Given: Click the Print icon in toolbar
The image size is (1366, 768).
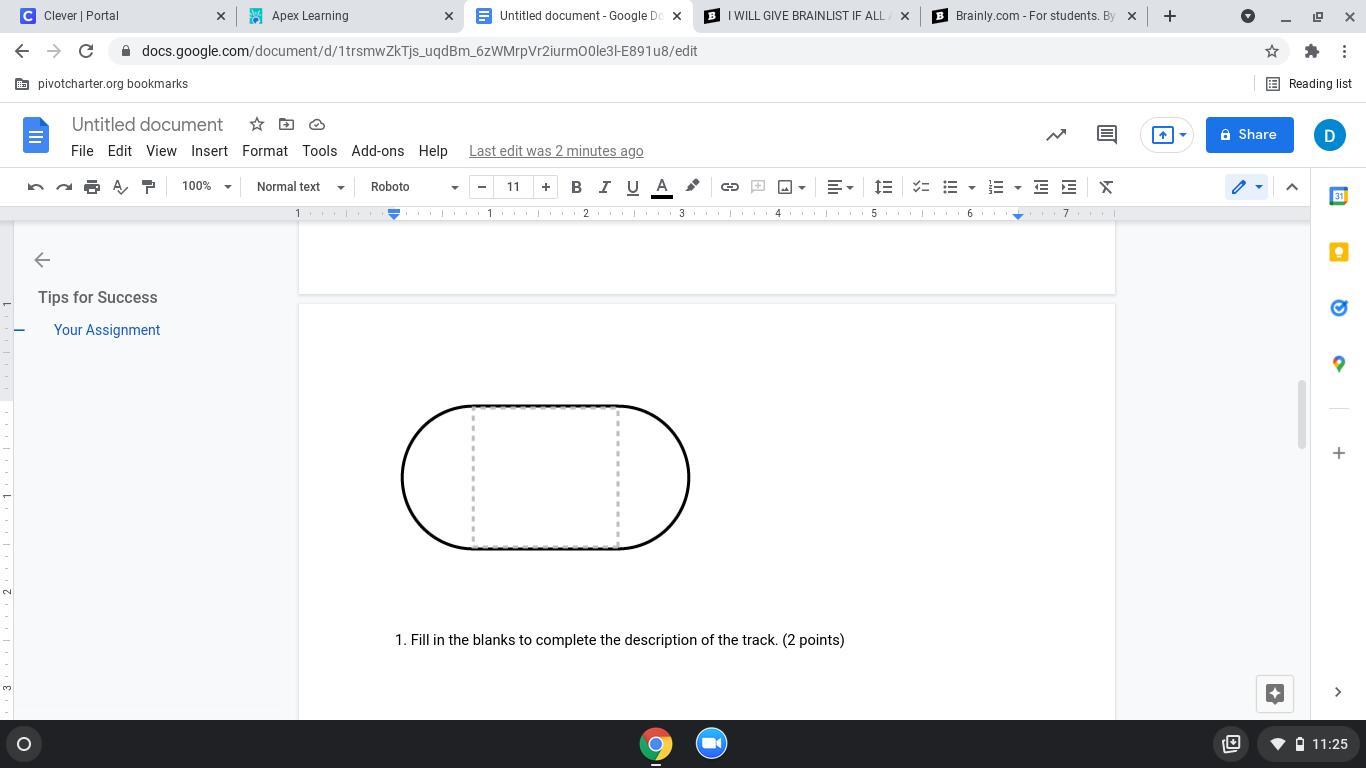Looking at the screenshot, I should click(x=92, y=187).
